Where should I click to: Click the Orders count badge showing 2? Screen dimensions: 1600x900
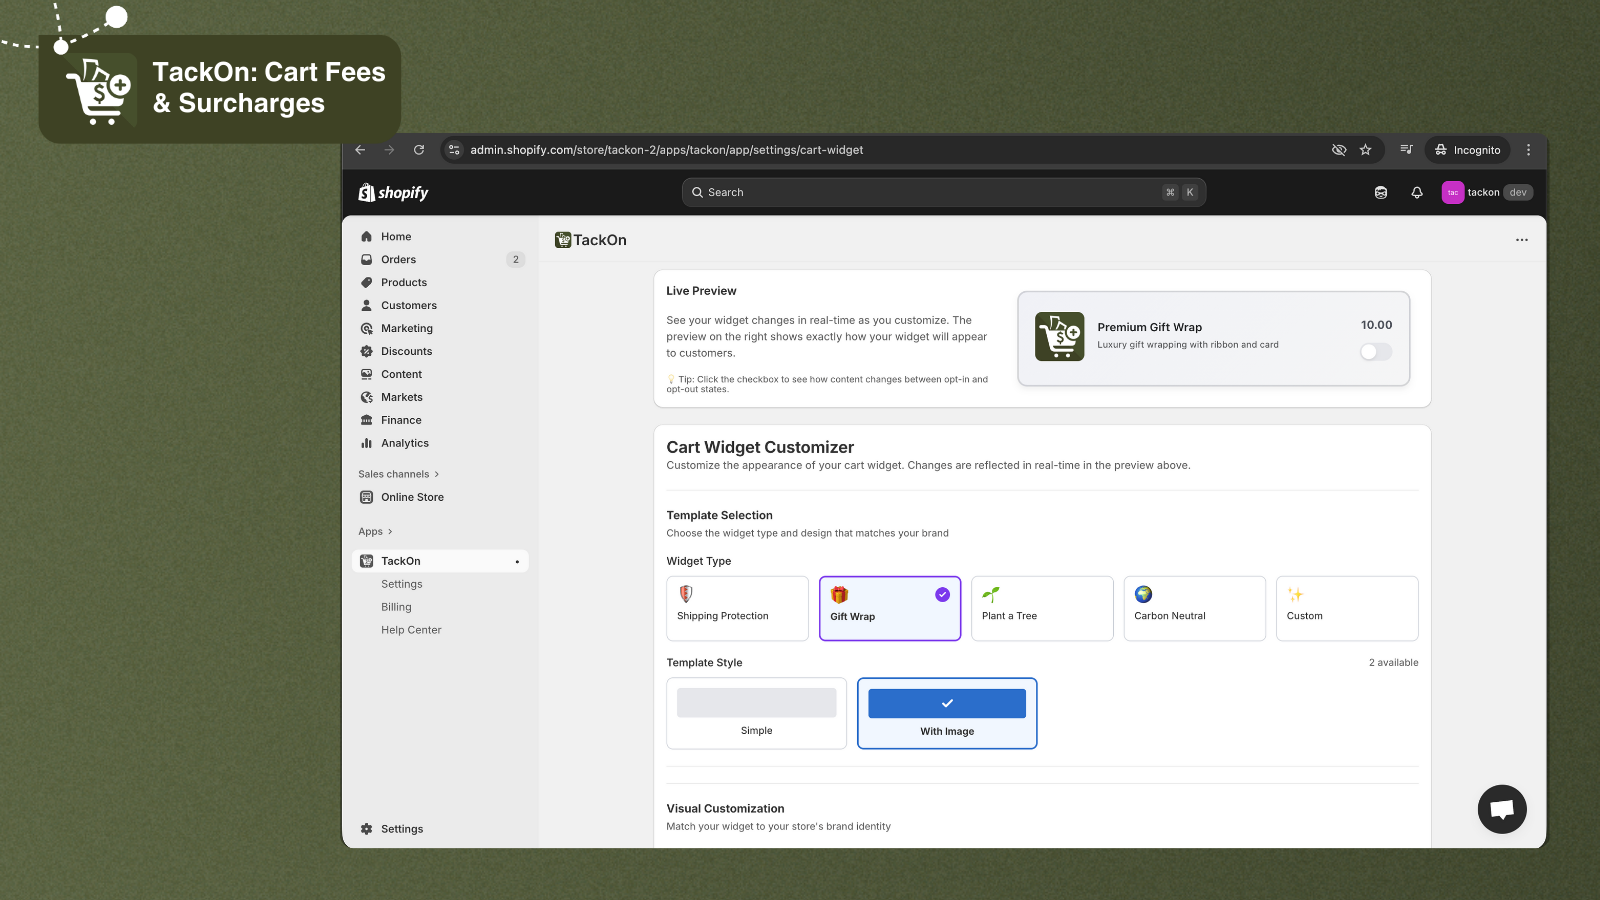coord(516,260)
